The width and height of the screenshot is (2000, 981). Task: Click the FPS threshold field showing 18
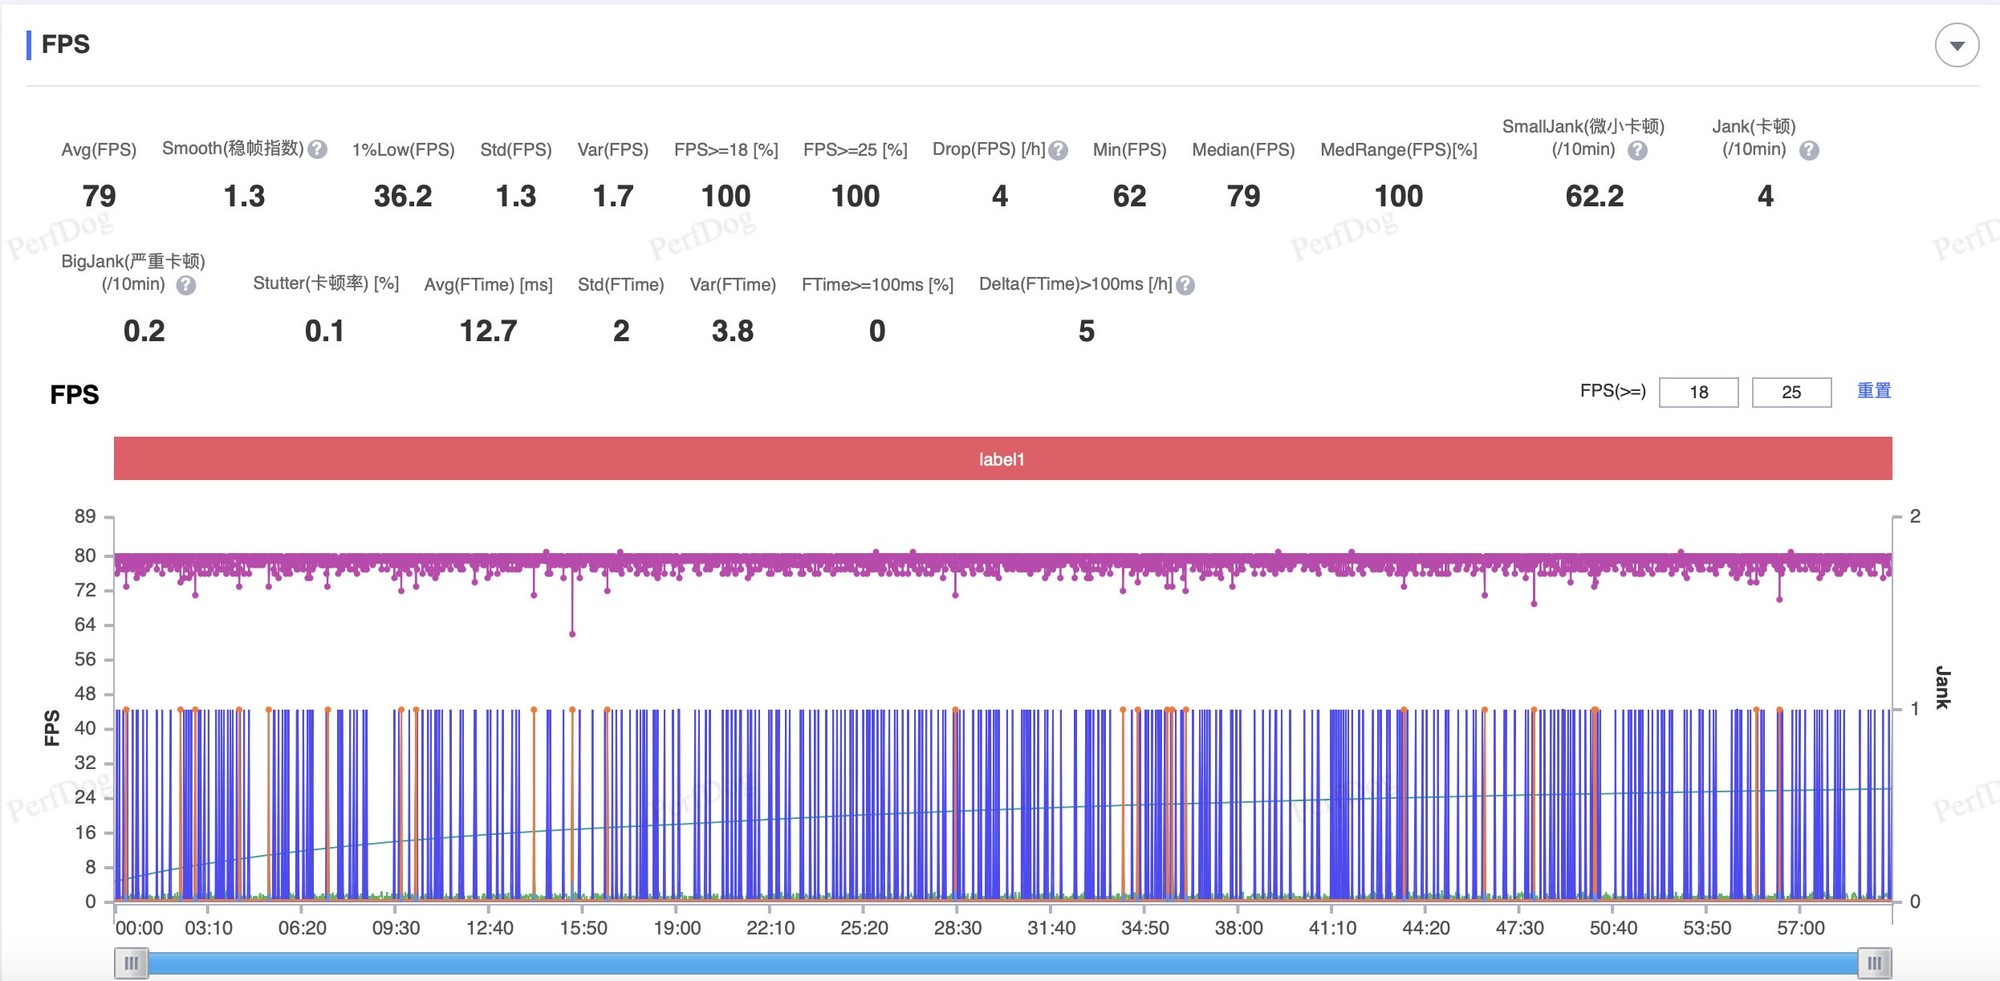pos(1698,392)
